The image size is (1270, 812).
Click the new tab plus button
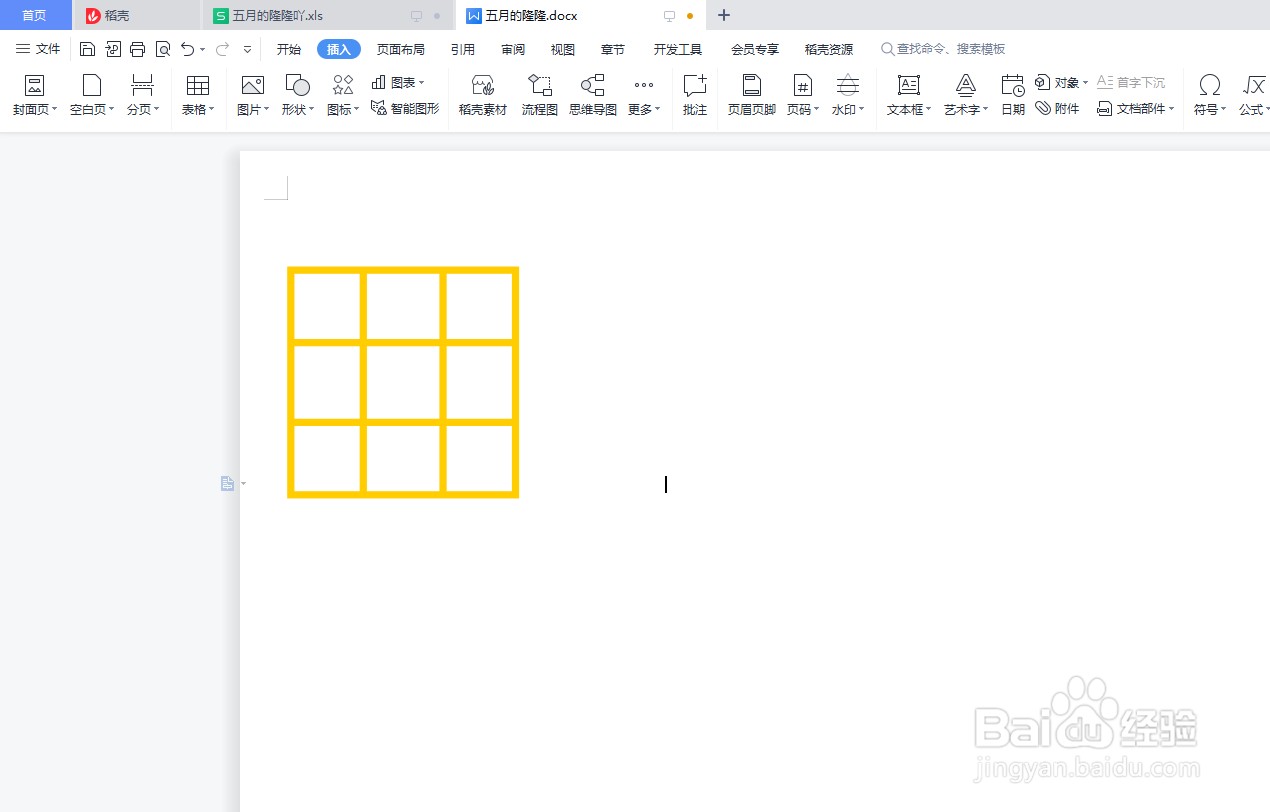(x=725, y=15)
